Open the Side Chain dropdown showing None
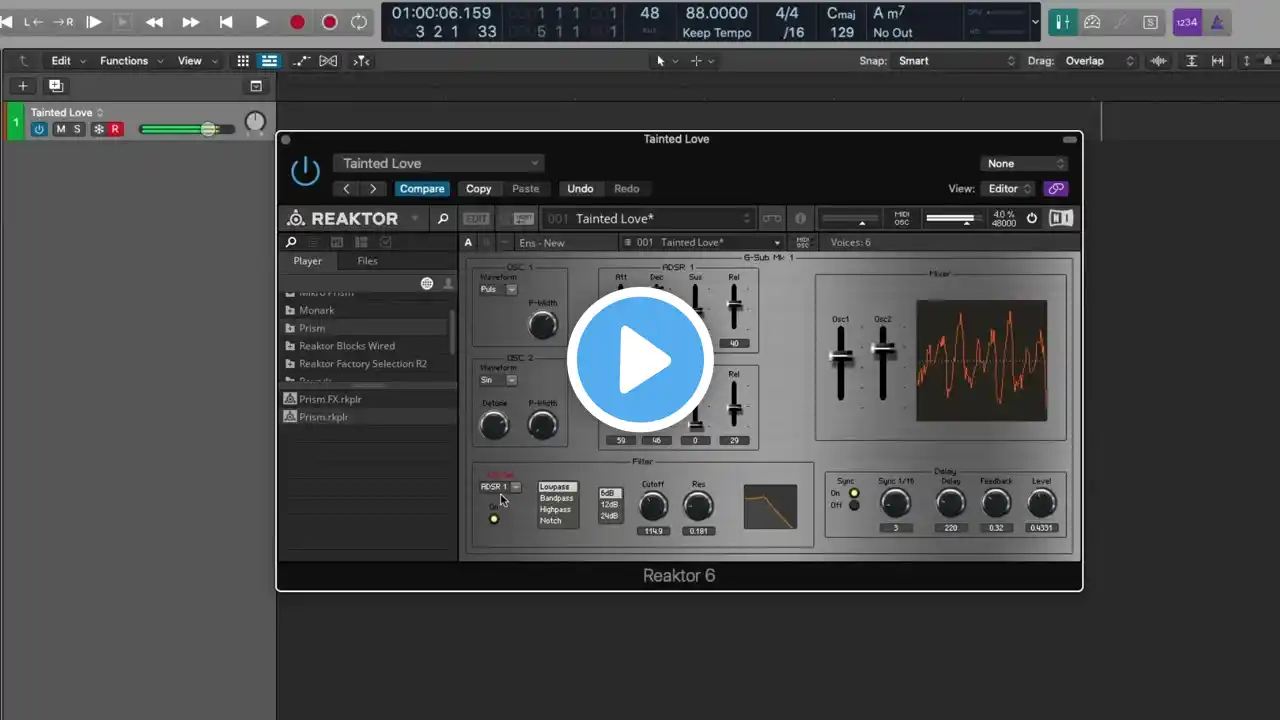1280x720 pixels. [x=1023, y=164]
